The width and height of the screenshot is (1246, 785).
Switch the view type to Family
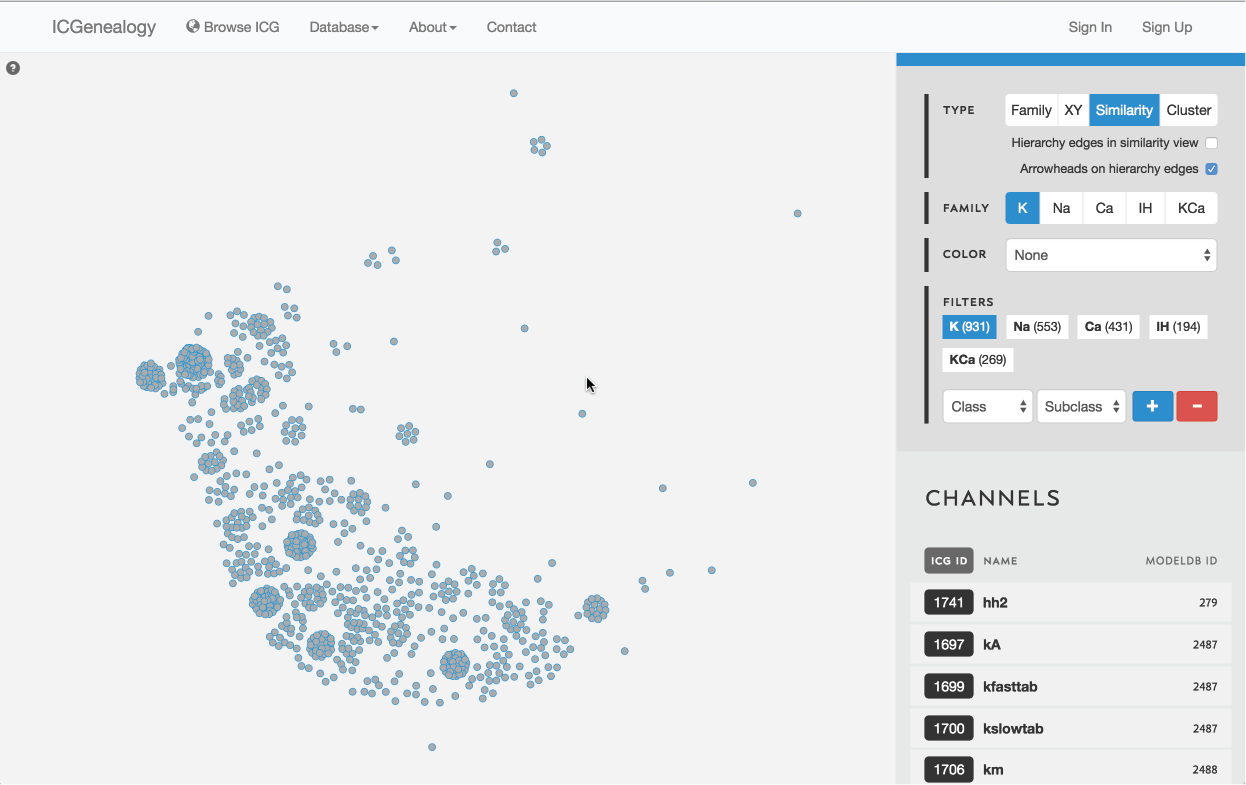[x=1031, y=110]
